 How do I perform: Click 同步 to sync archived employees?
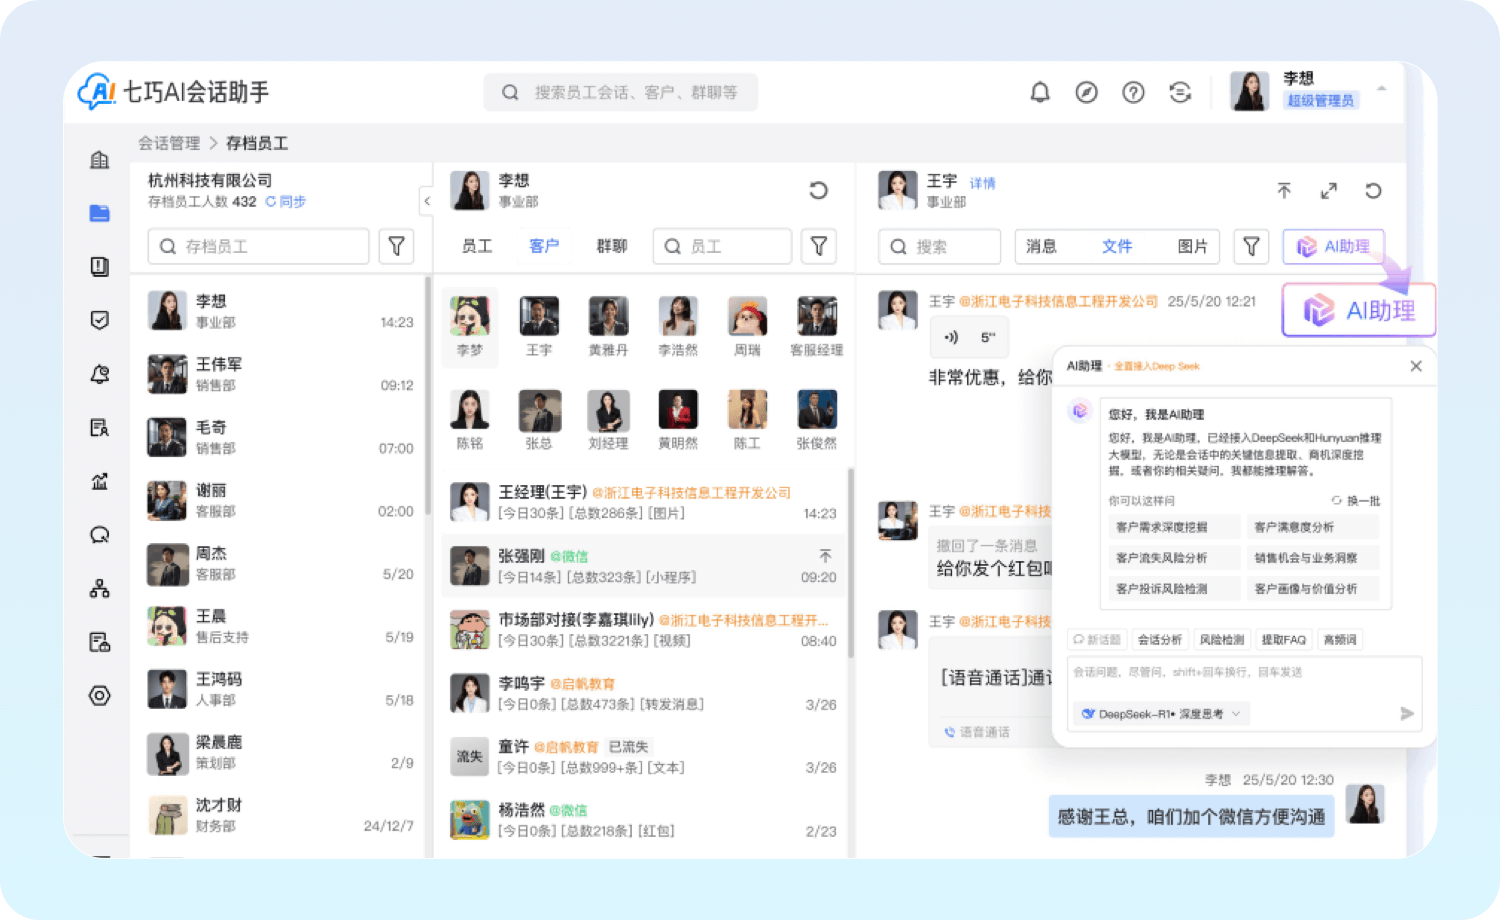click(x=286, y=202)
